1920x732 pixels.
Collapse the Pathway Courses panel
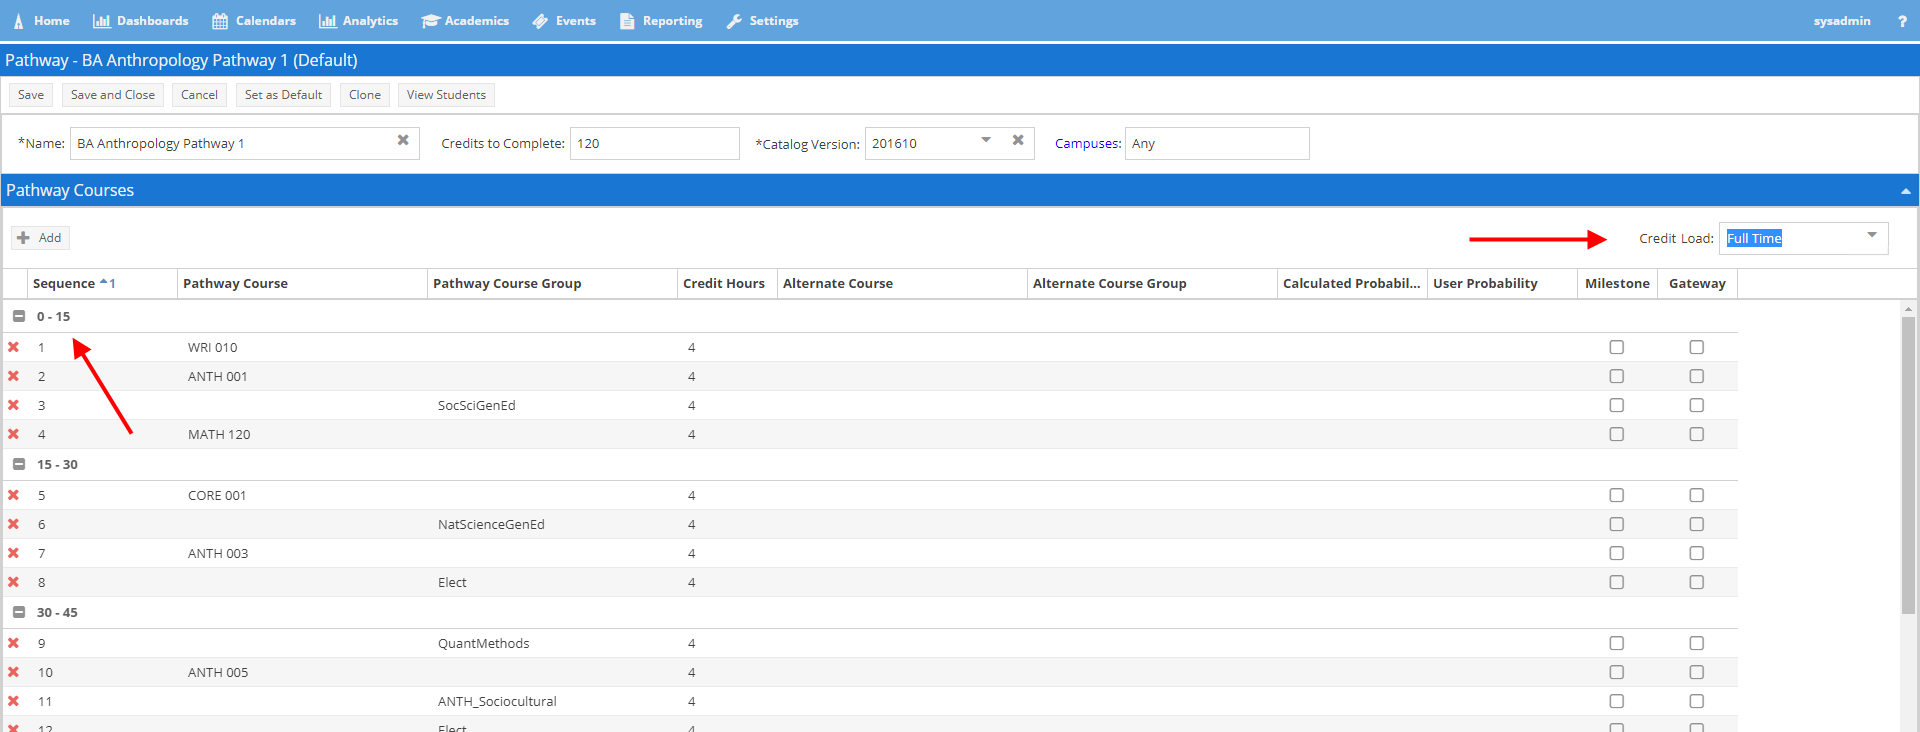[1905, 191]
